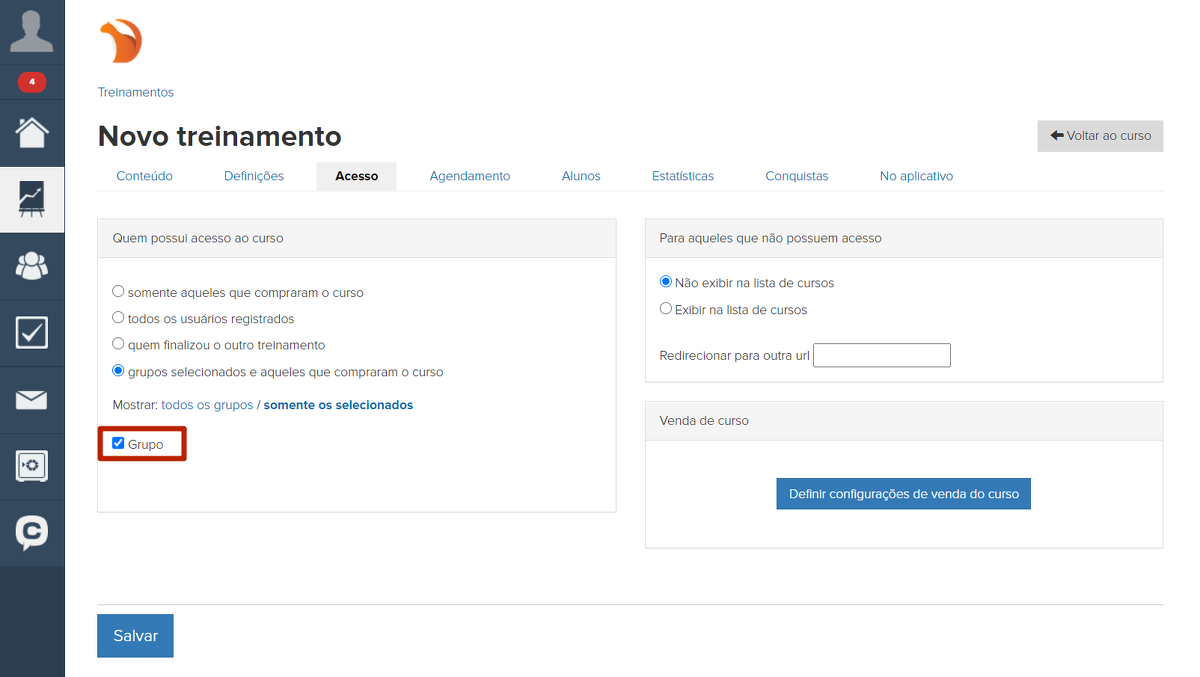The image size is (1200, 677).
Task: Switch to the Agendamento tab
Action: (x=470, y=176)
